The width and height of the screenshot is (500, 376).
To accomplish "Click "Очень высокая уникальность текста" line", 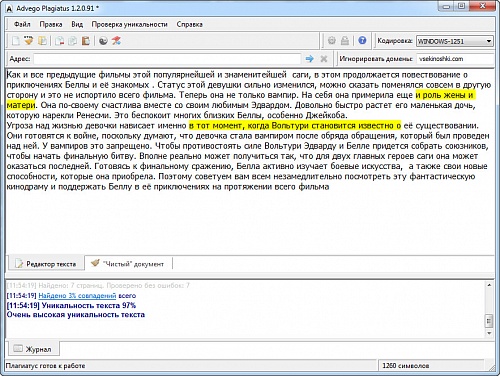I will coord(76,315).
